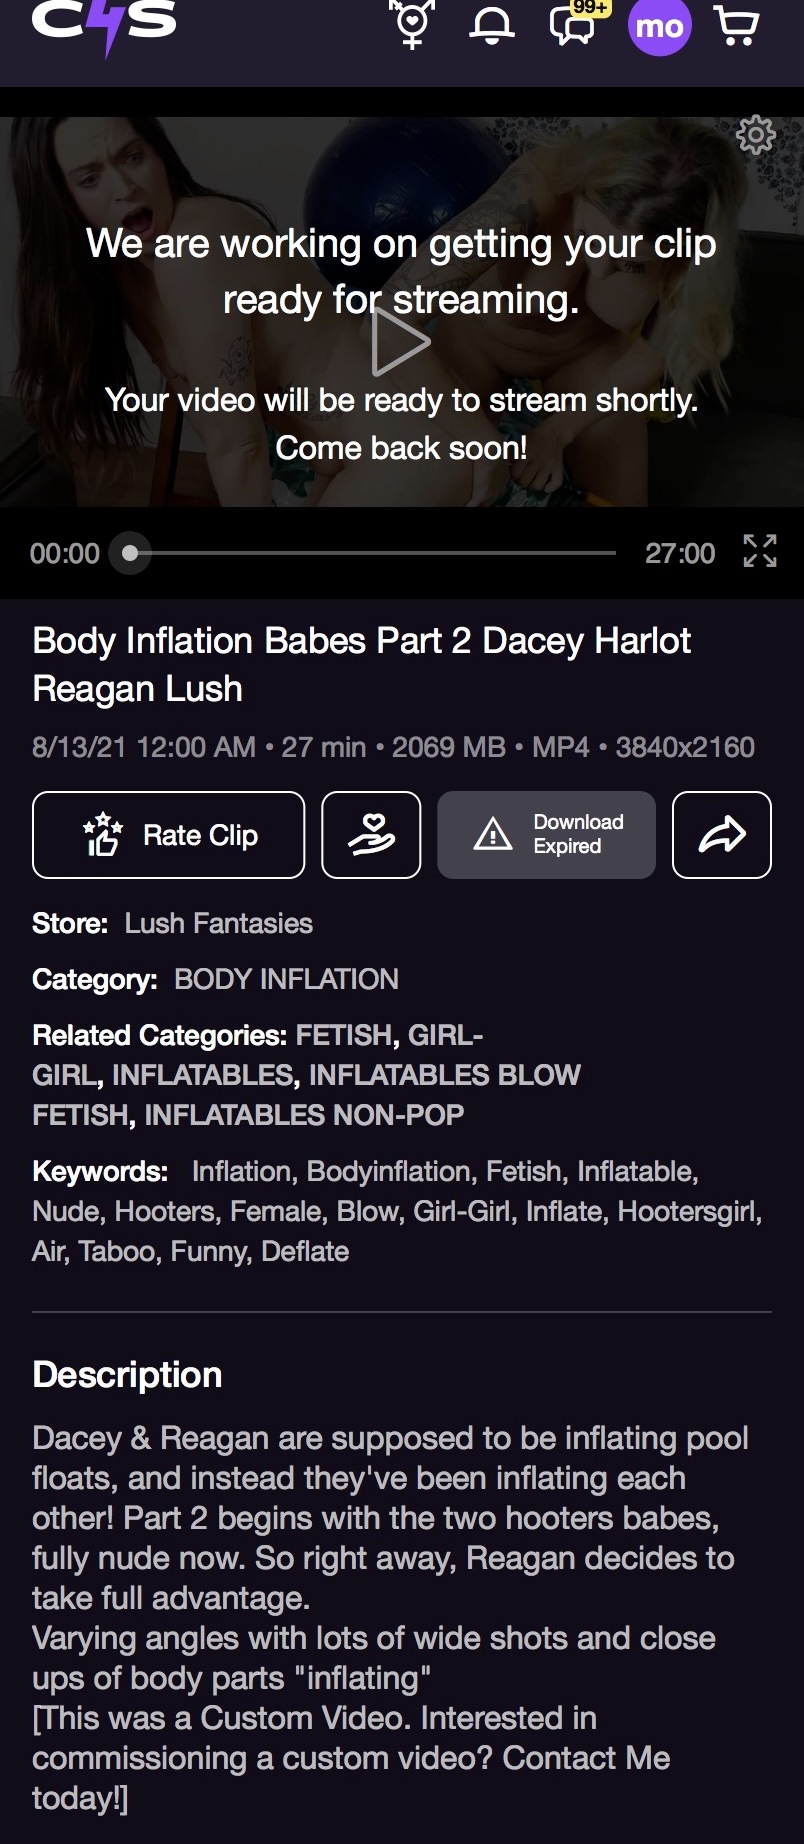
Task: Play the video clip
Action: (400, 342)
